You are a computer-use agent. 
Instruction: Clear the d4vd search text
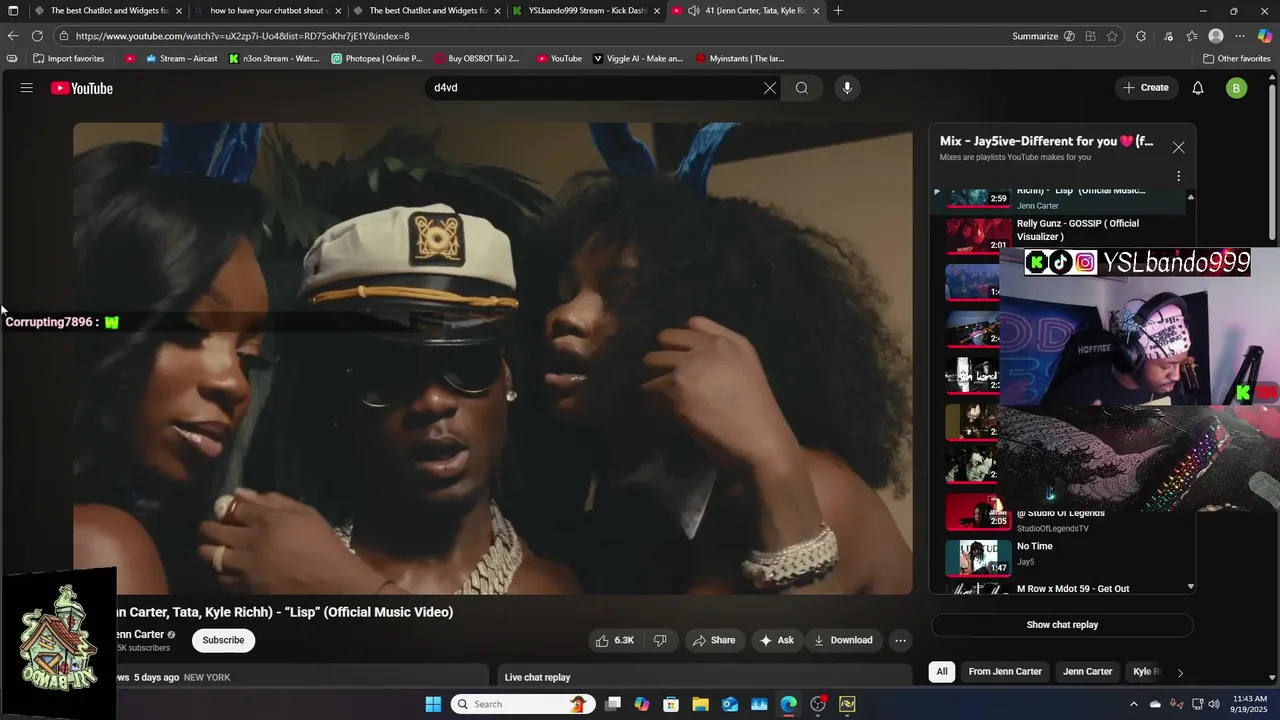click(770, 88)
